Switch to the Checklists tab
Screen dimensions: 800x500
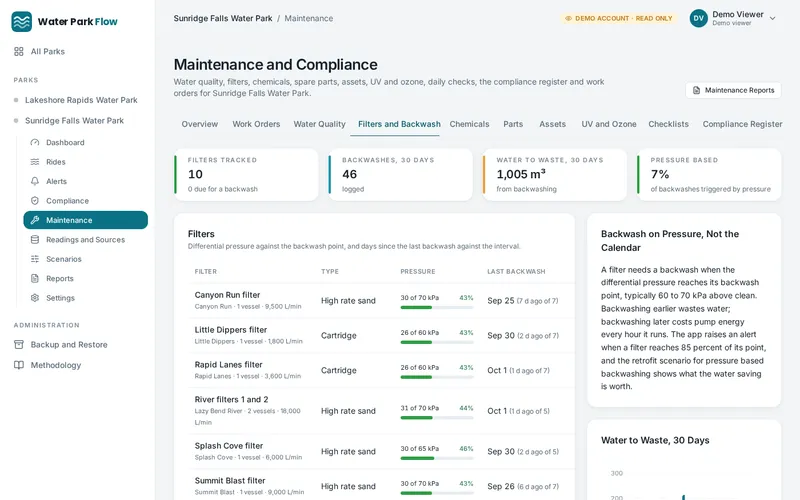[x=668, y=124]
